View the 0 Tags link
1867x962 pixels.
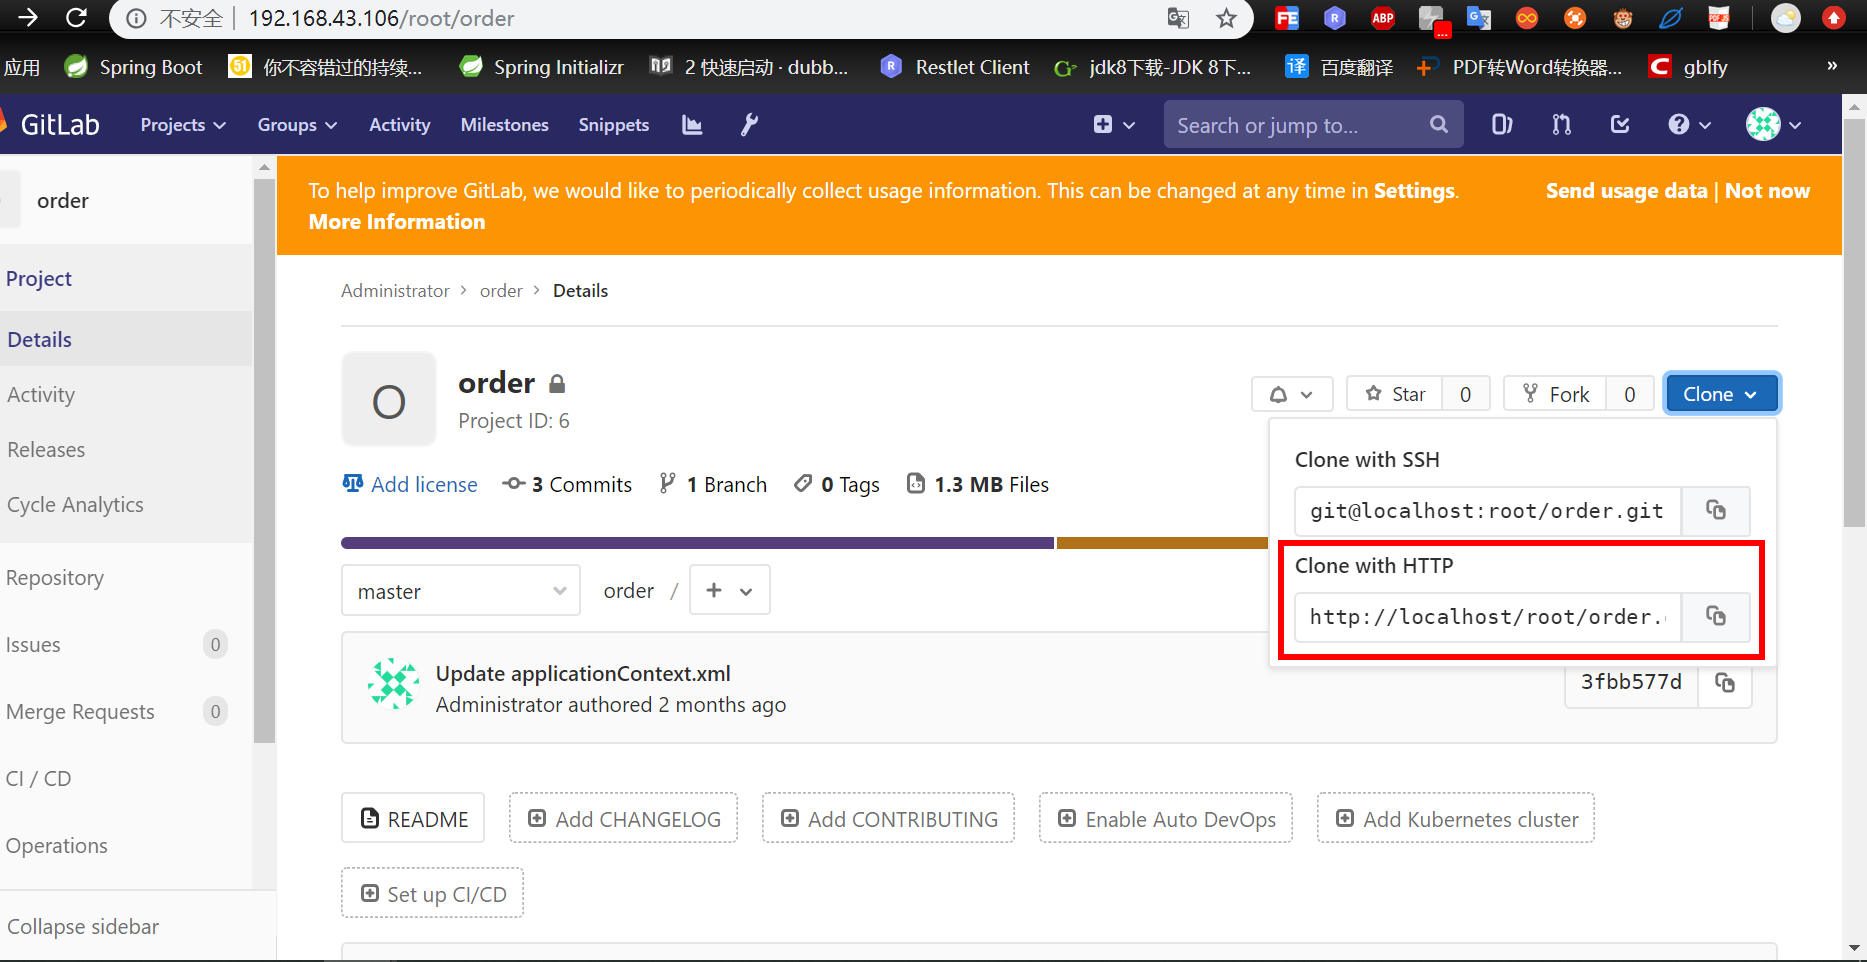[x=837, y=484]
